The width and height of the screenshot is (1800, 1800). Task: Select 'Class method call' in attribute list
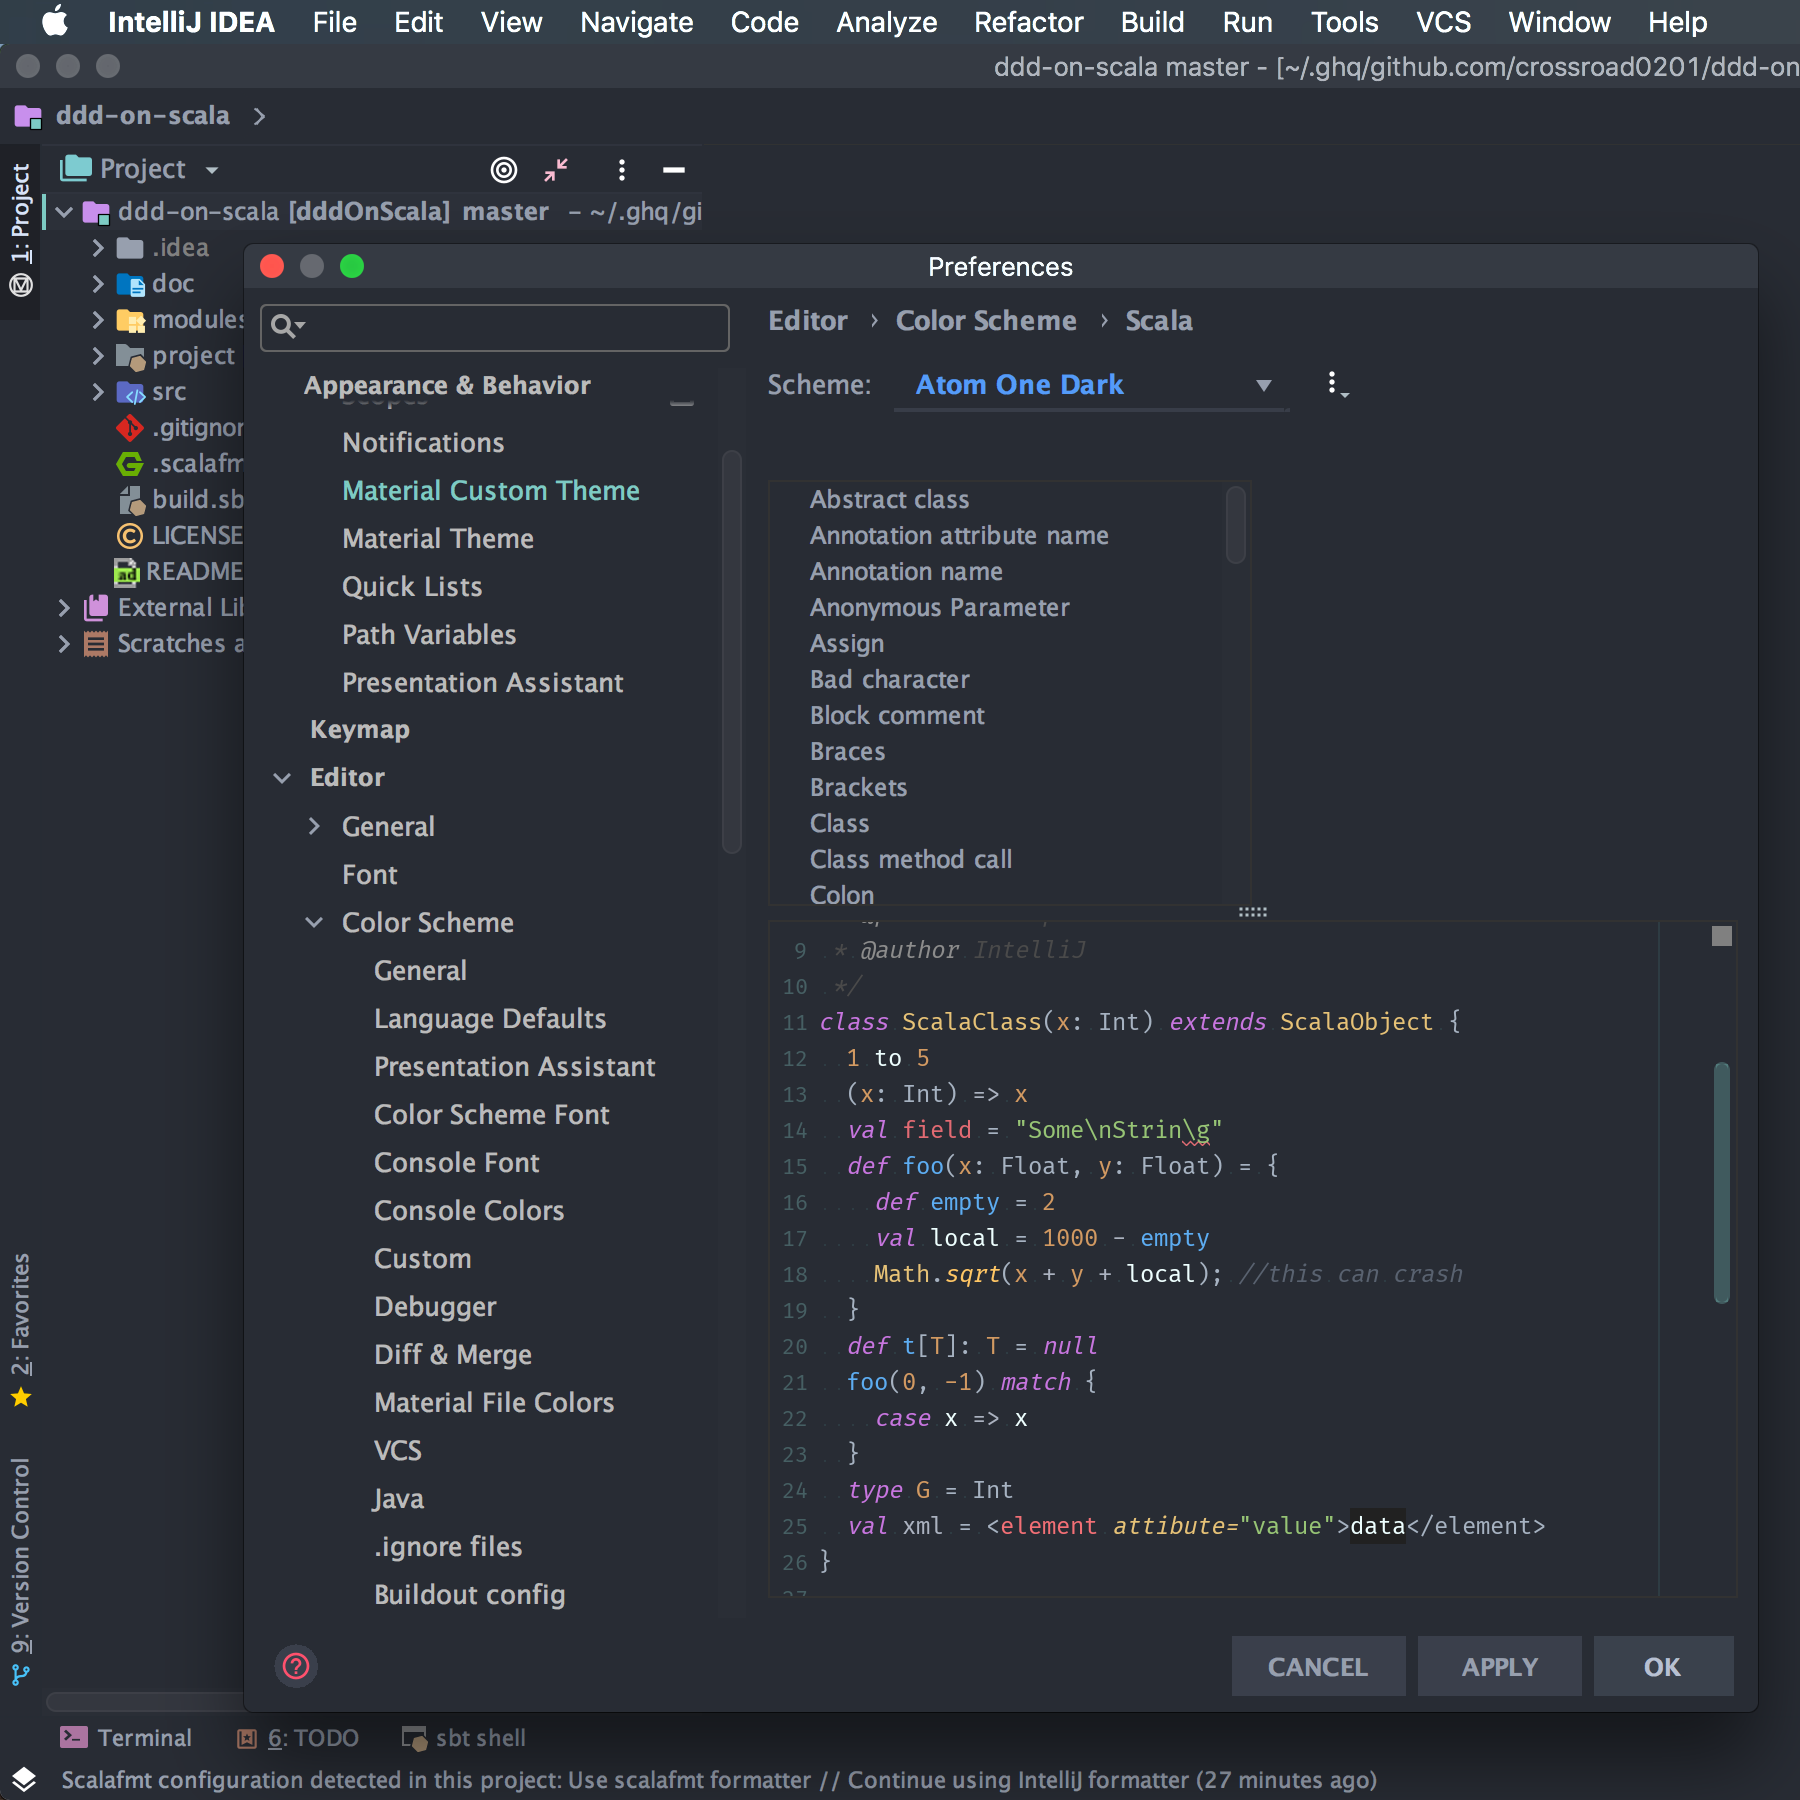click(x=911, y=859)
